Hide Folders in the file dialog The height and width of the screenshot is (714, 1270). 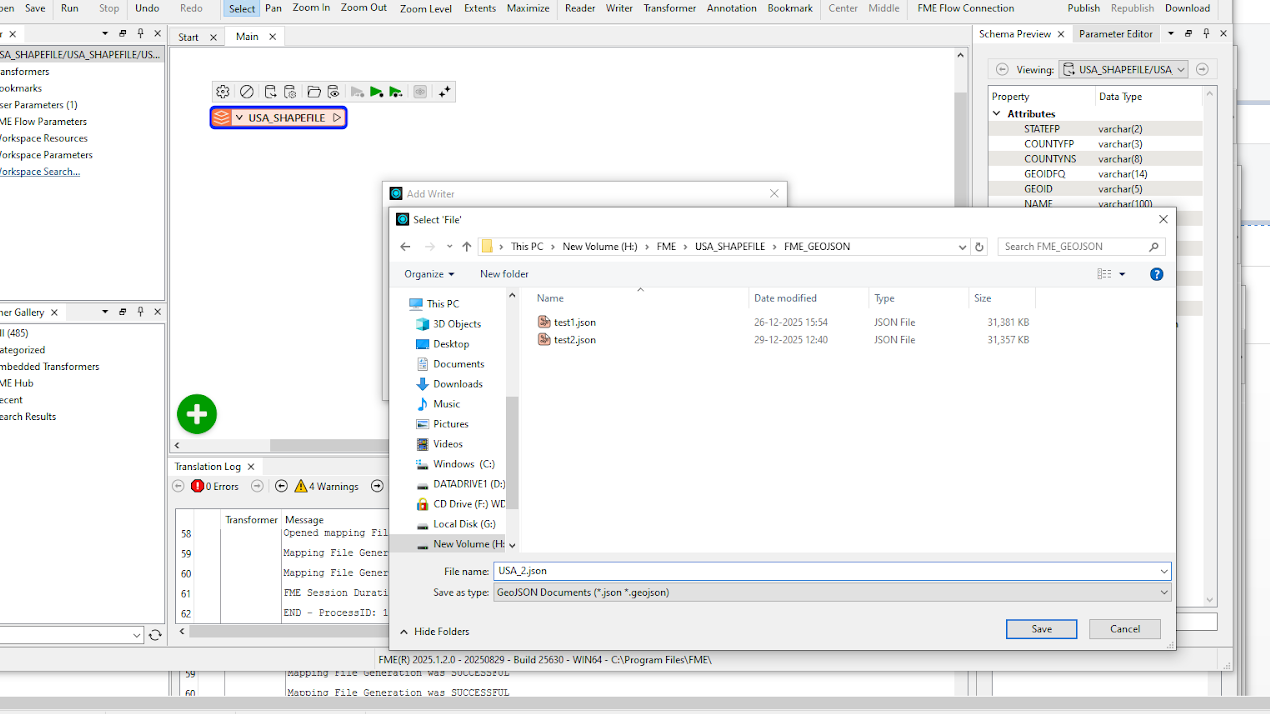coord(435,632)
